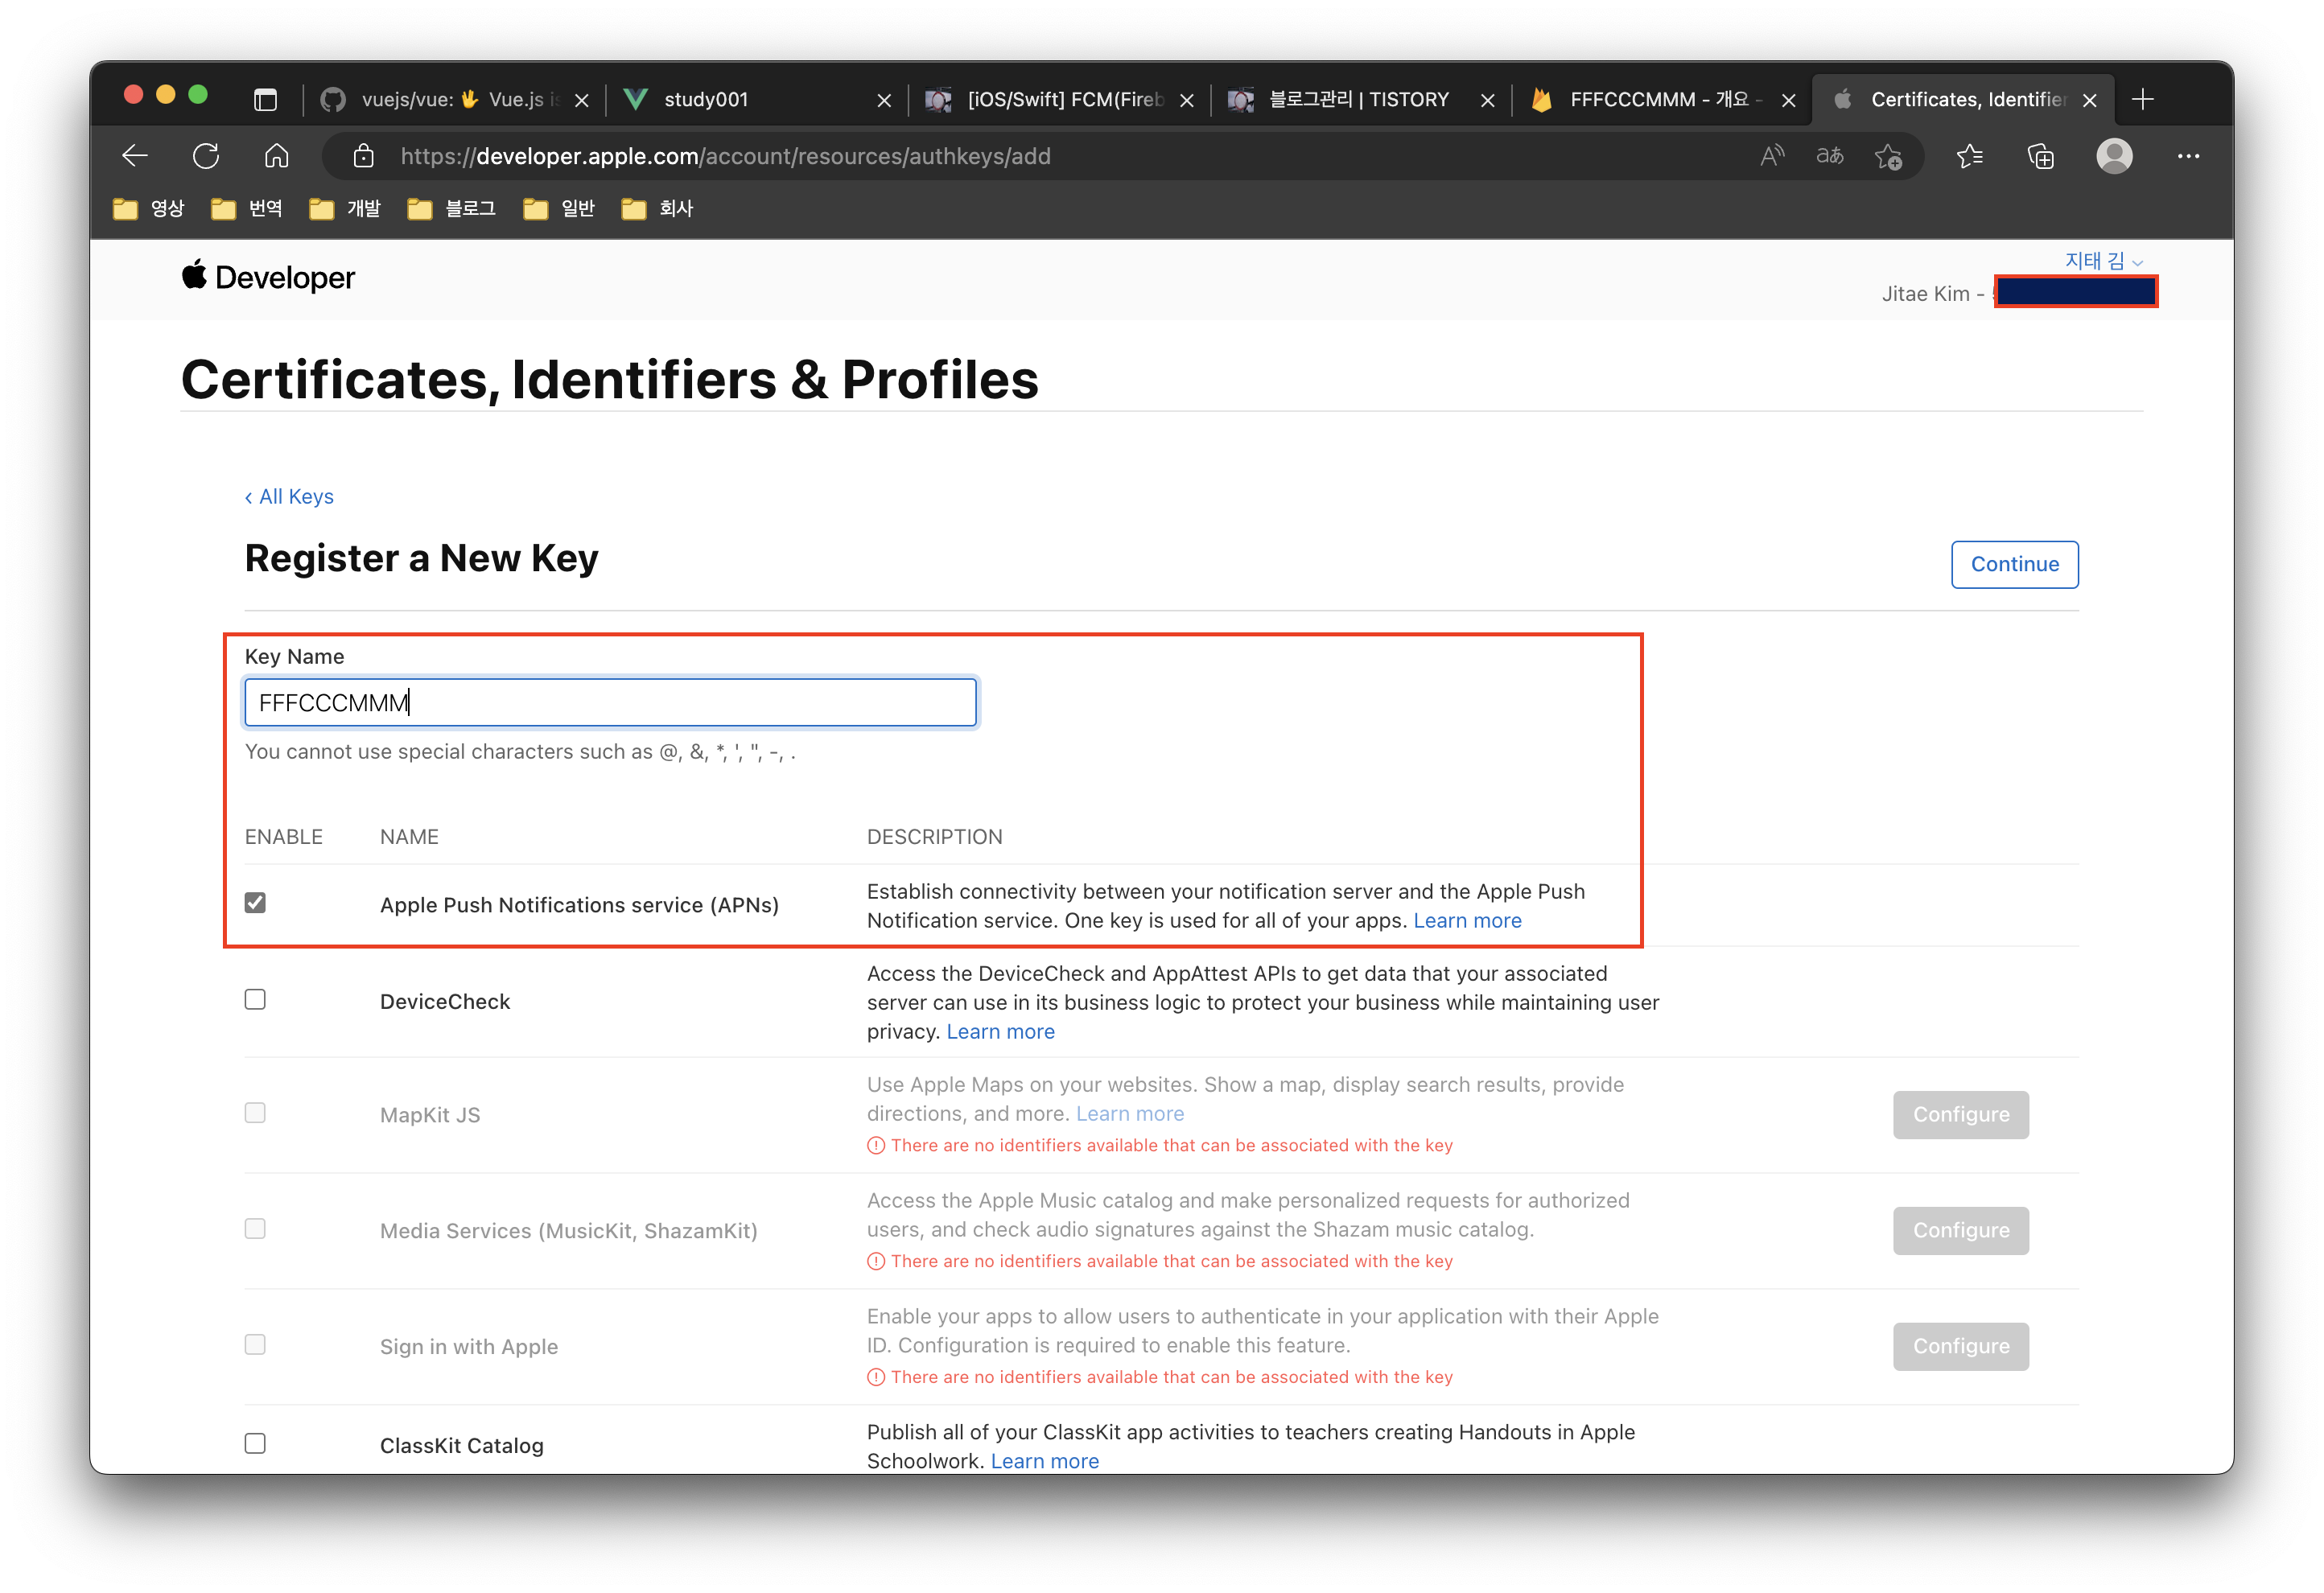2324x1593 pixels.
Task: Open Learn more link for ClassKit Catalog
Action: [1044, 1461]
